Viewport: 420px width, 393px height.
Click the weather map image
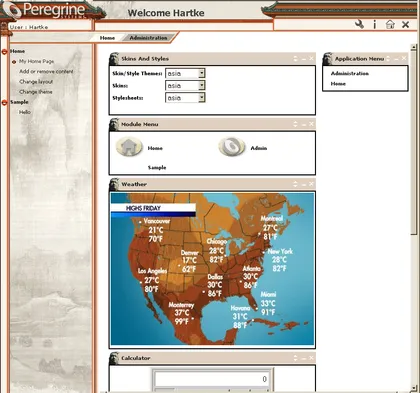212,269
